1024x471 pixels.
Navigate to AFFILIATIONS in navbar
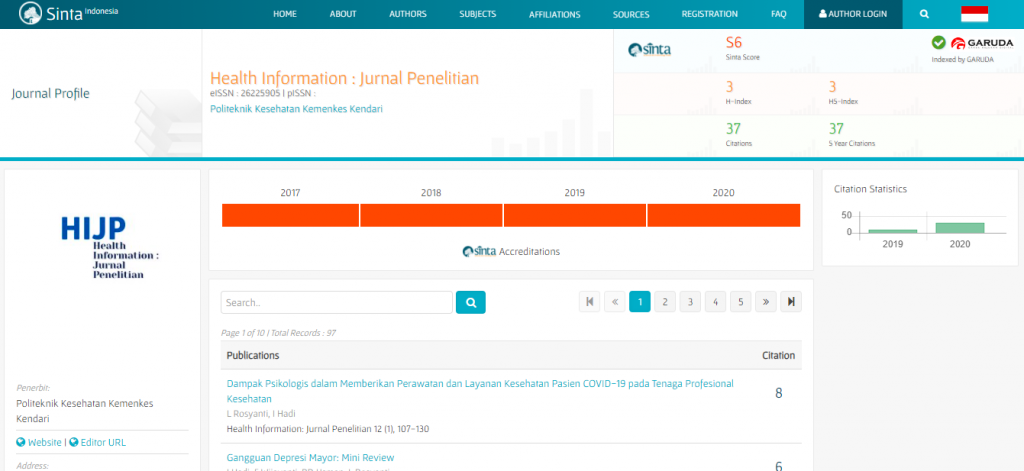(x=553, y=14)
